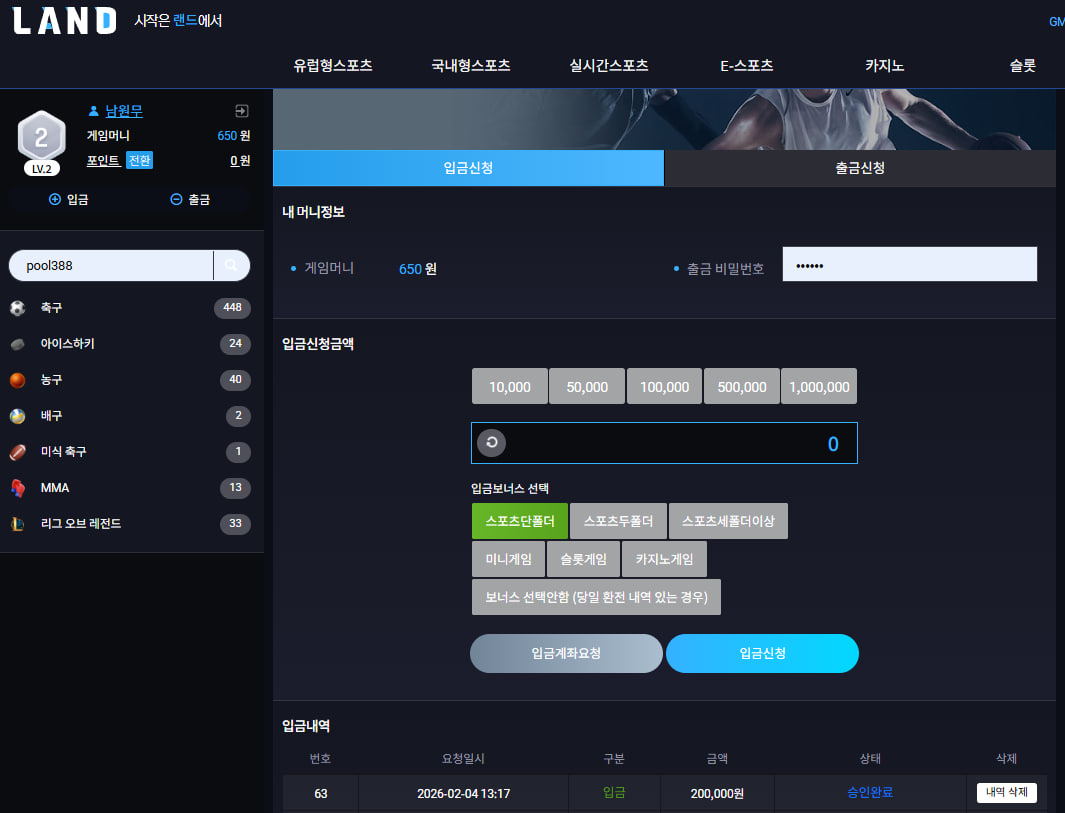The width and height of the screenshot is (1065, 813).
Task: Click the 출금 minus icon link
Action: click(189, 200)
